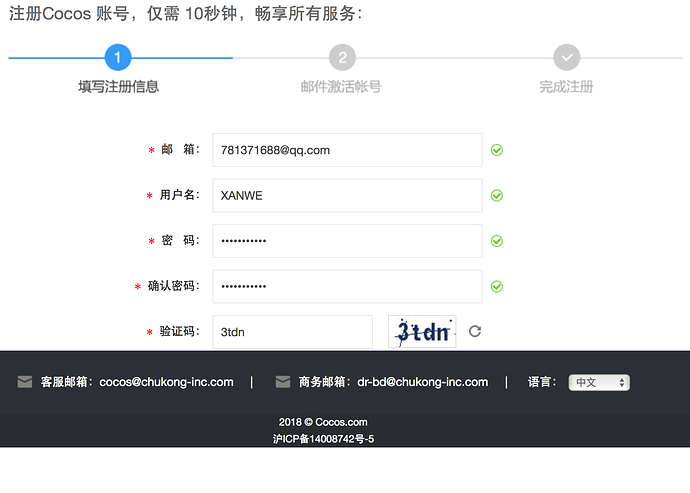
Task: Click the email input field
Action: 347,150
